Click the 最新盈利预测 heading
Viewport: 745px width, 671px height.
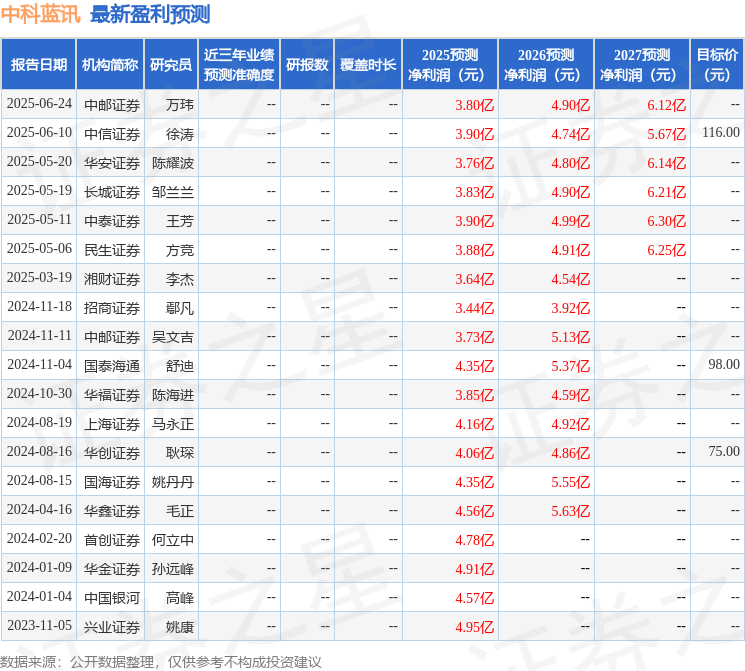(x=150, y=14)
